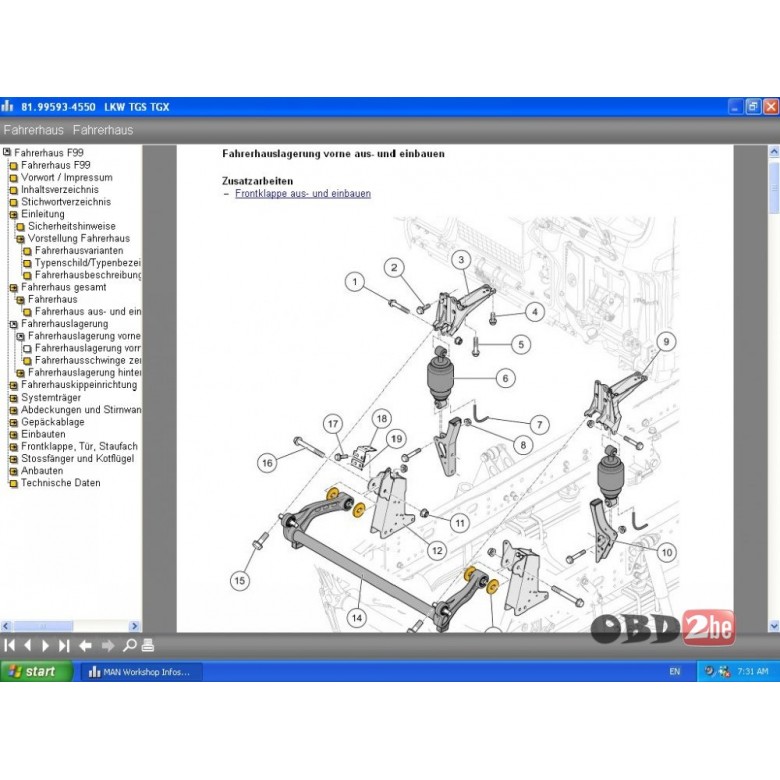
Task: Click the folder icon beside Fahrerhausvarianten
Action: [x=27, y=251]
